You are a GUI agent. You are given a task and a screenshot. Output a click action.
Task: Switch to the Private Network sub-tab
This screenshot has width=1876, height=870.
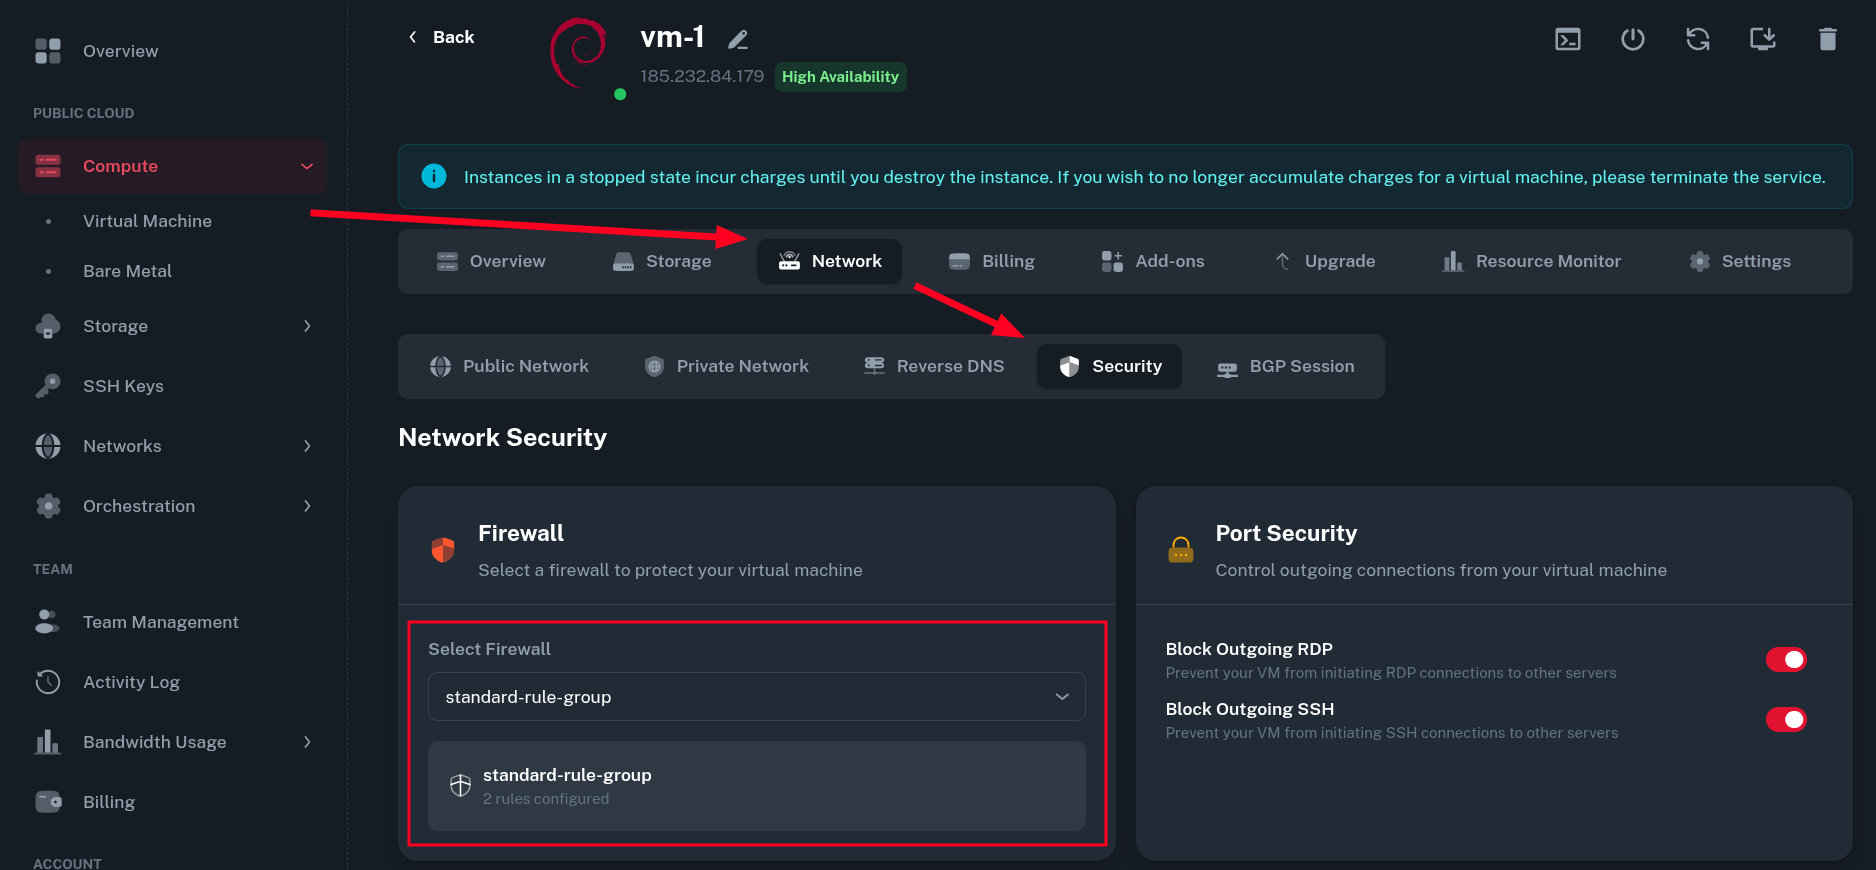coord(727,366)
